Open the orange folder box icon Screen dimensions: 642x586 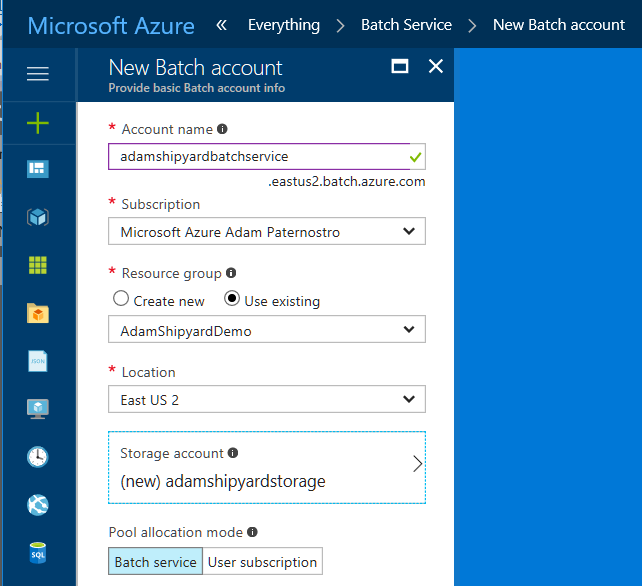click(38, 313)
